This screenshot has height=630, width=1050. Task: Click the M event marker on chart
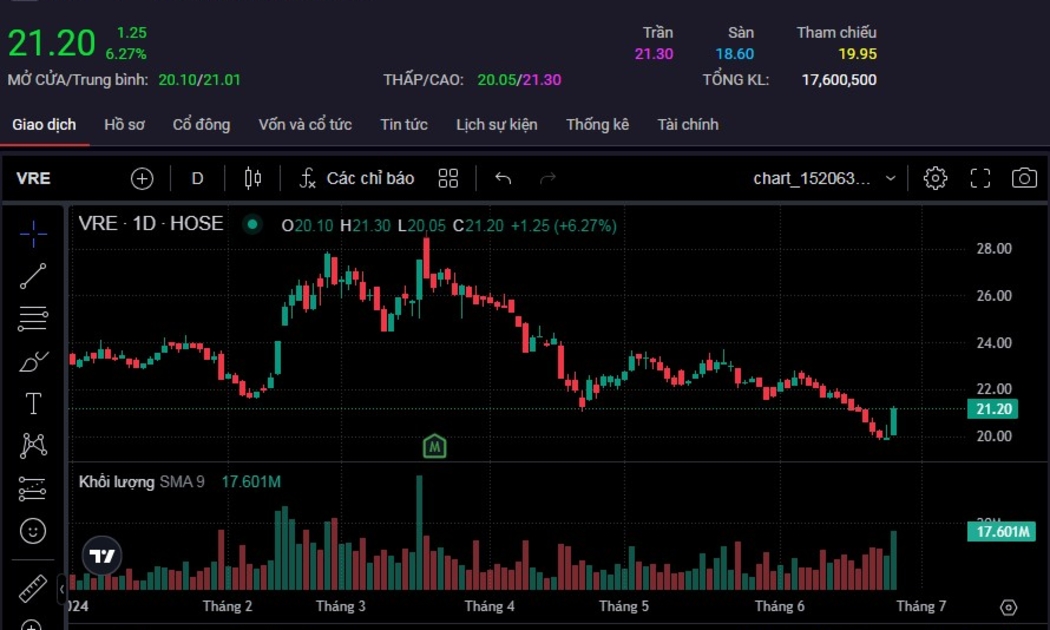tap(434, 446)
